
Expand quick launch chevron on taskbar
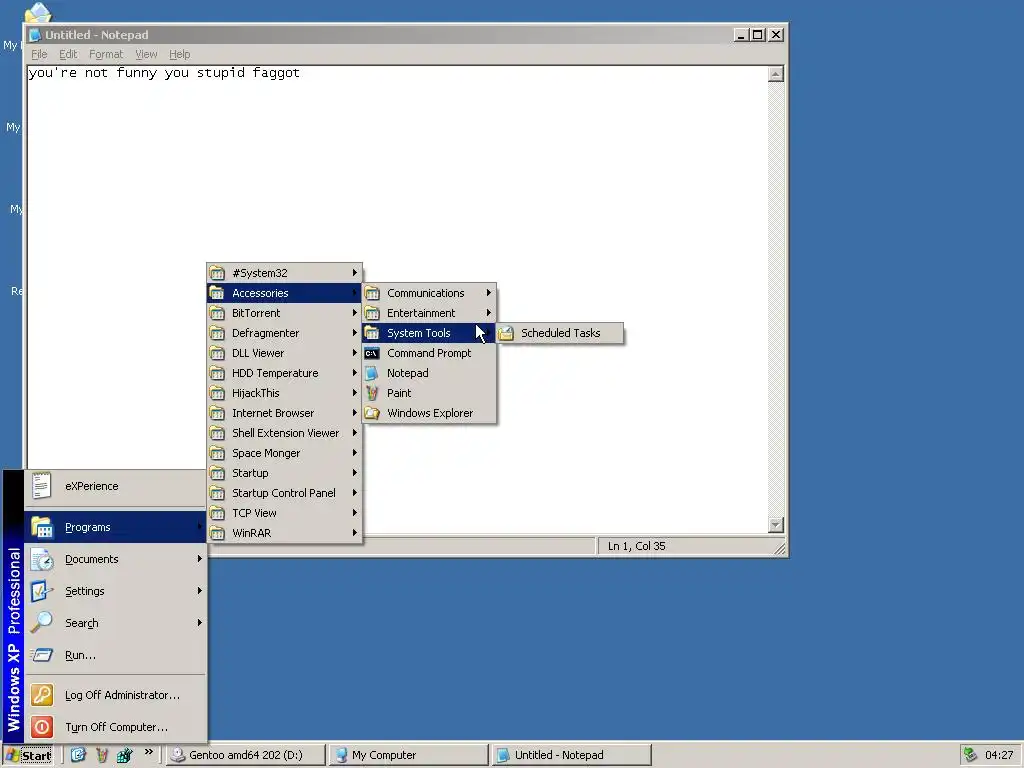coord(149,752)
